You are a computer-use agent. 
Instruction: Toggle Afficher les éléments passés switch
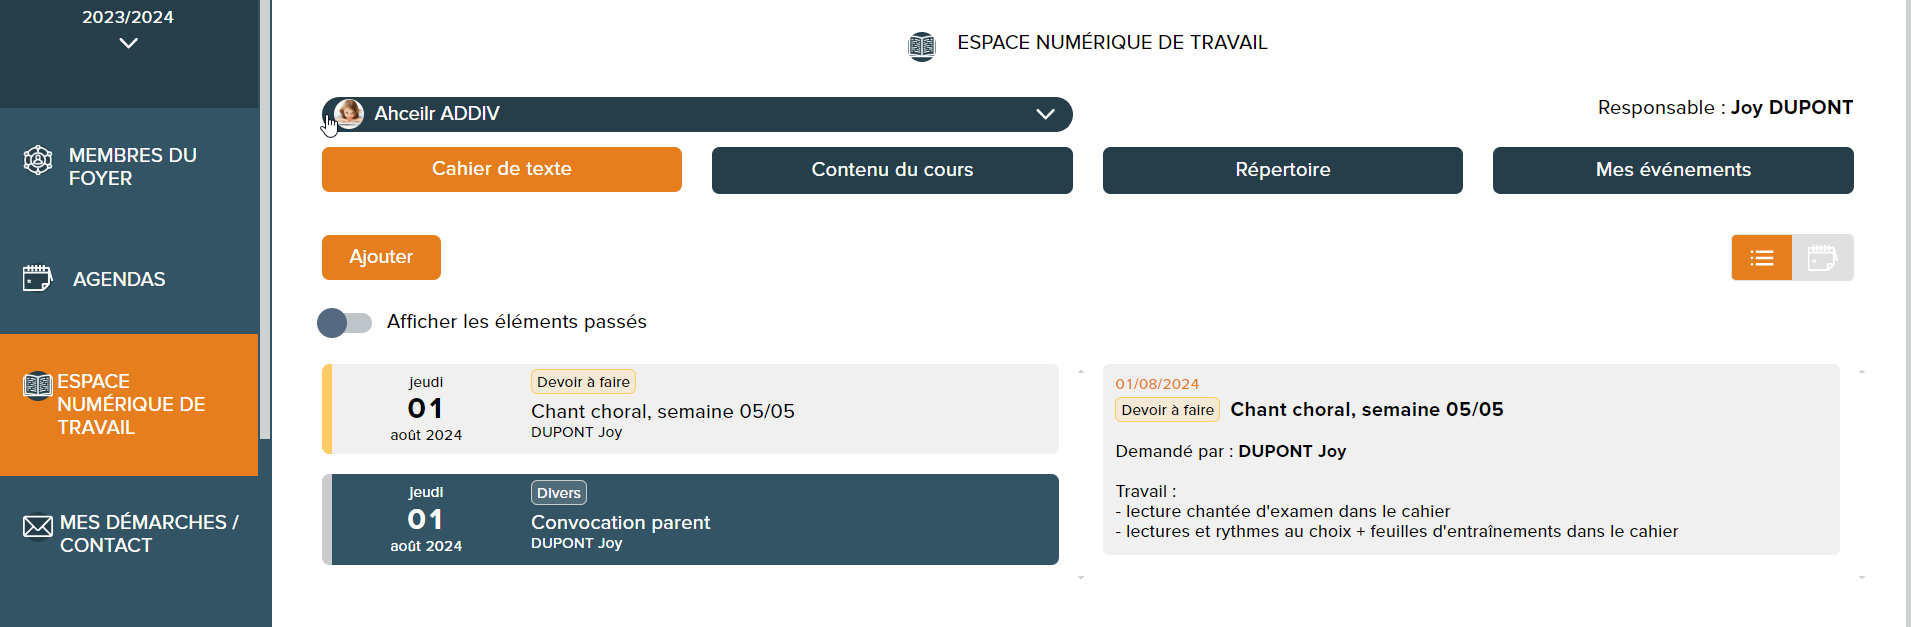point(344,323)
